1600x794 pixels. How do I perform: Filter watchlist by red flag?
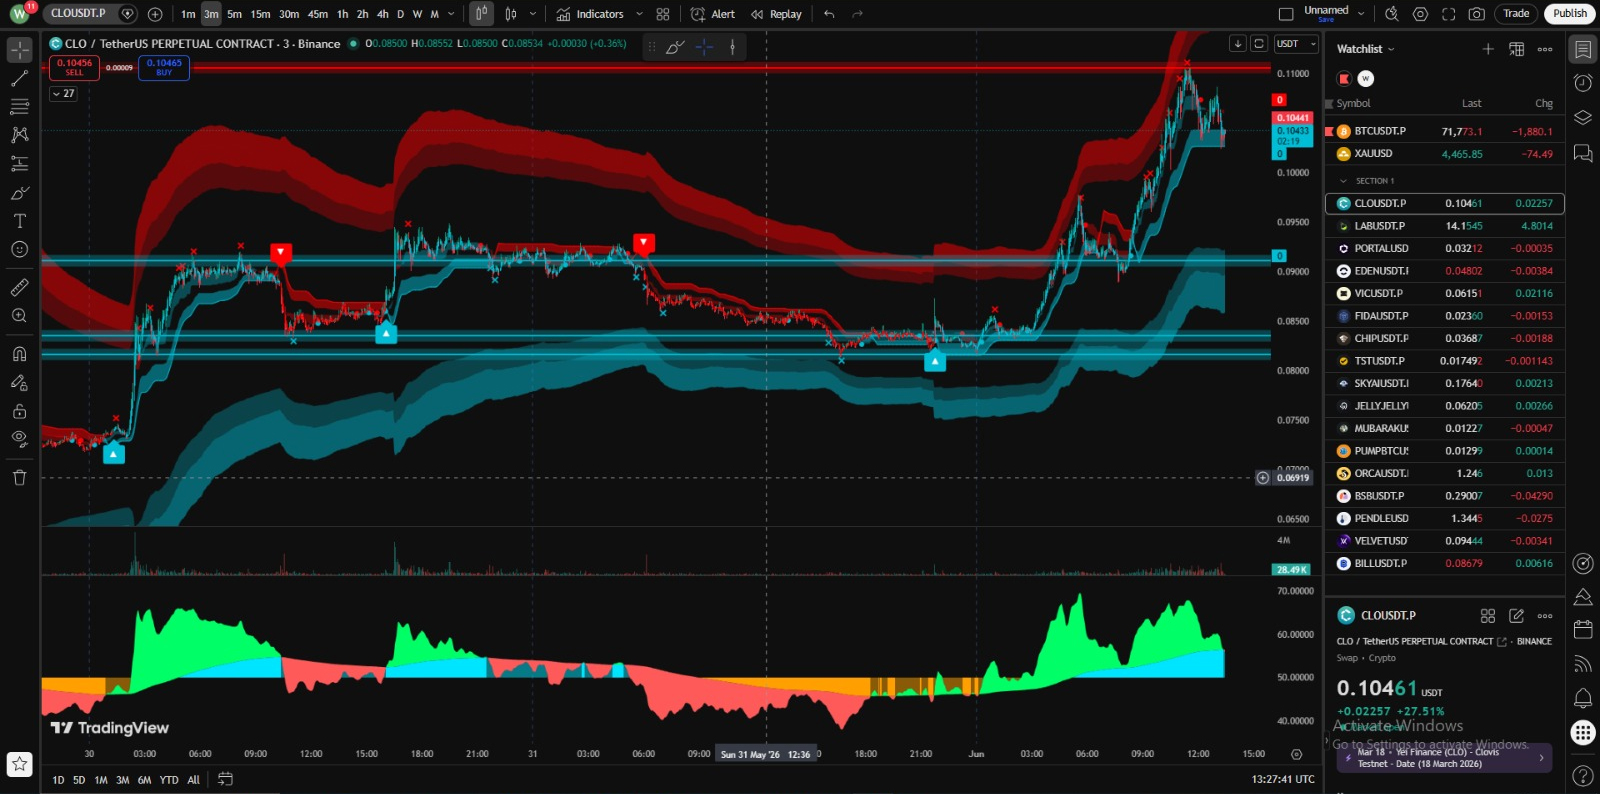pos(1345,78)
